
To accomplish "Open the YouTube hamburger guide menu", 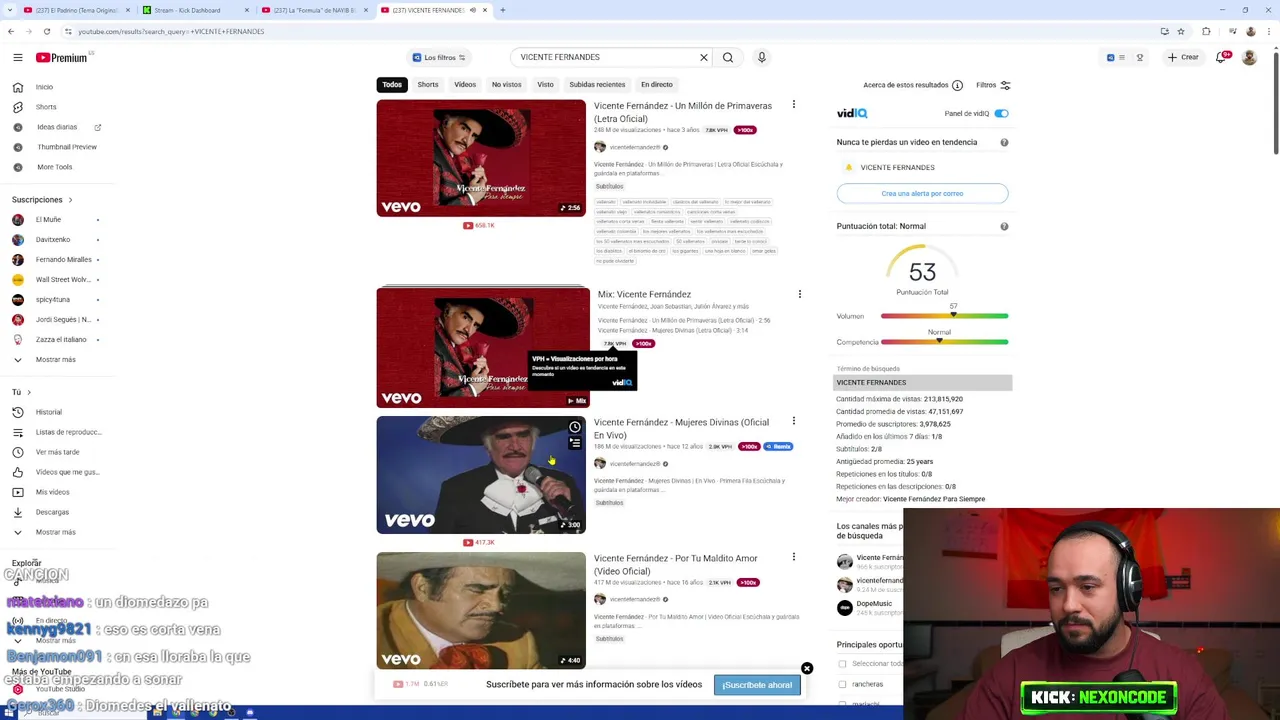I will pos(17,58).
